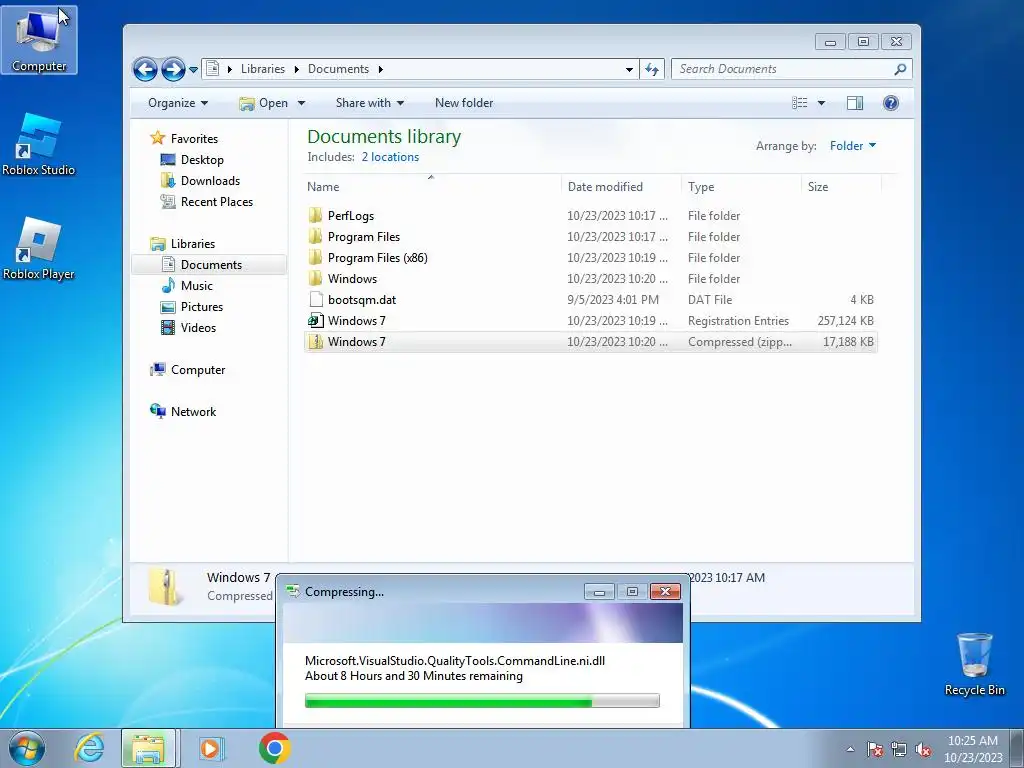Screen dimensions: 1024x768
Task: Click the search magnifier icon
Action: click(900, 69)
